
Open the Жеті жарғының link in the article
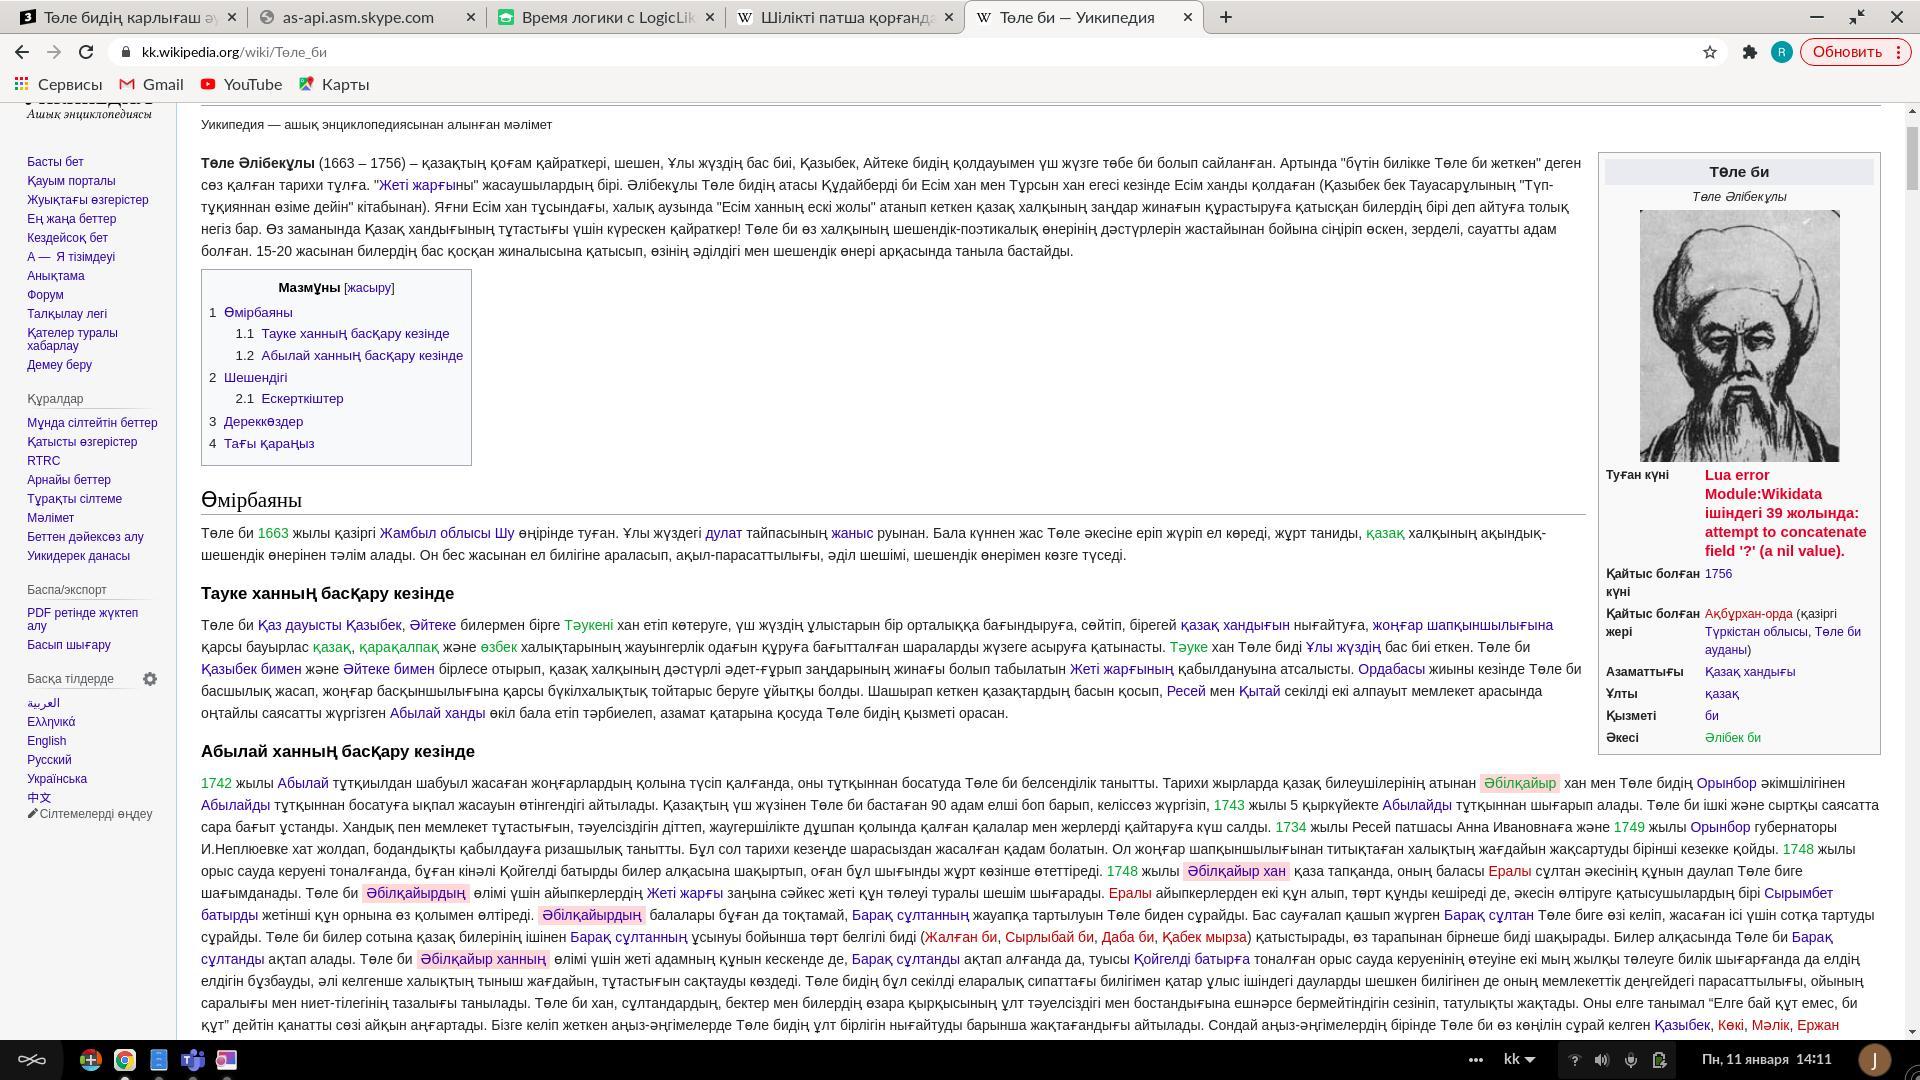point(1121,669)
